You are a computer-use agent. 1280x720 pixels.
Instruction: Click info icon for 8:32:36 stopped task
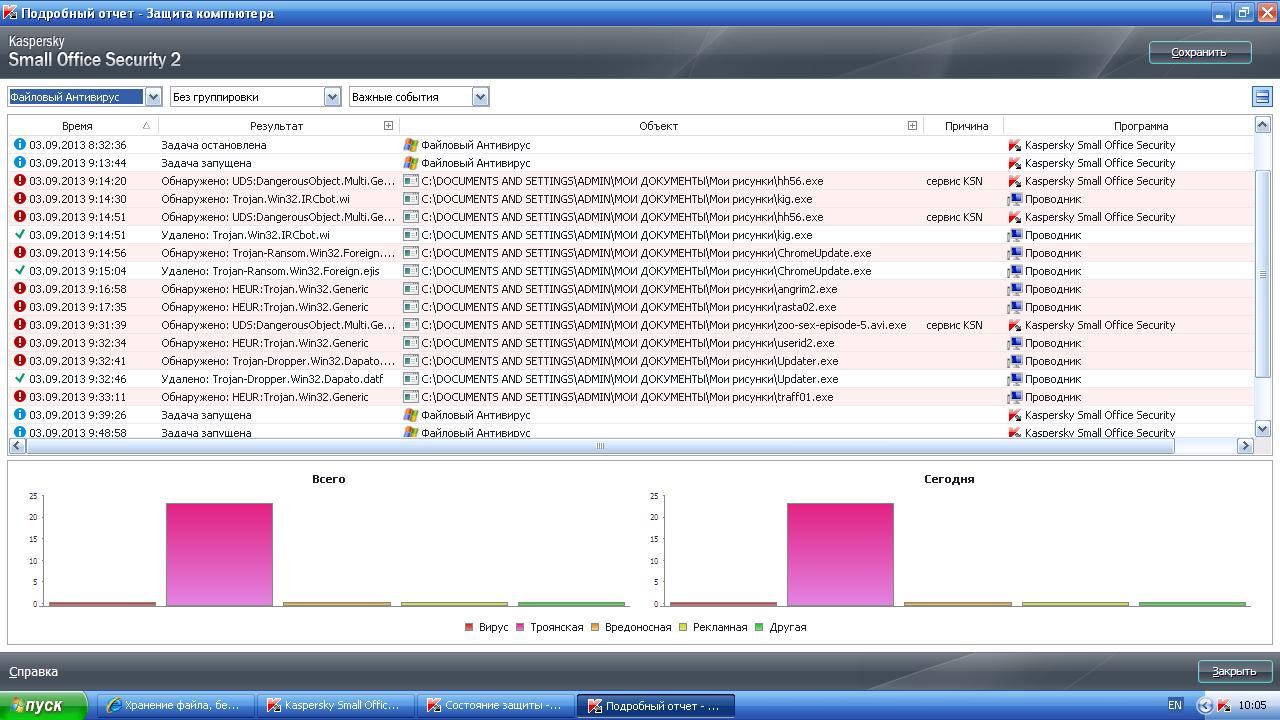tap(19, 145)
